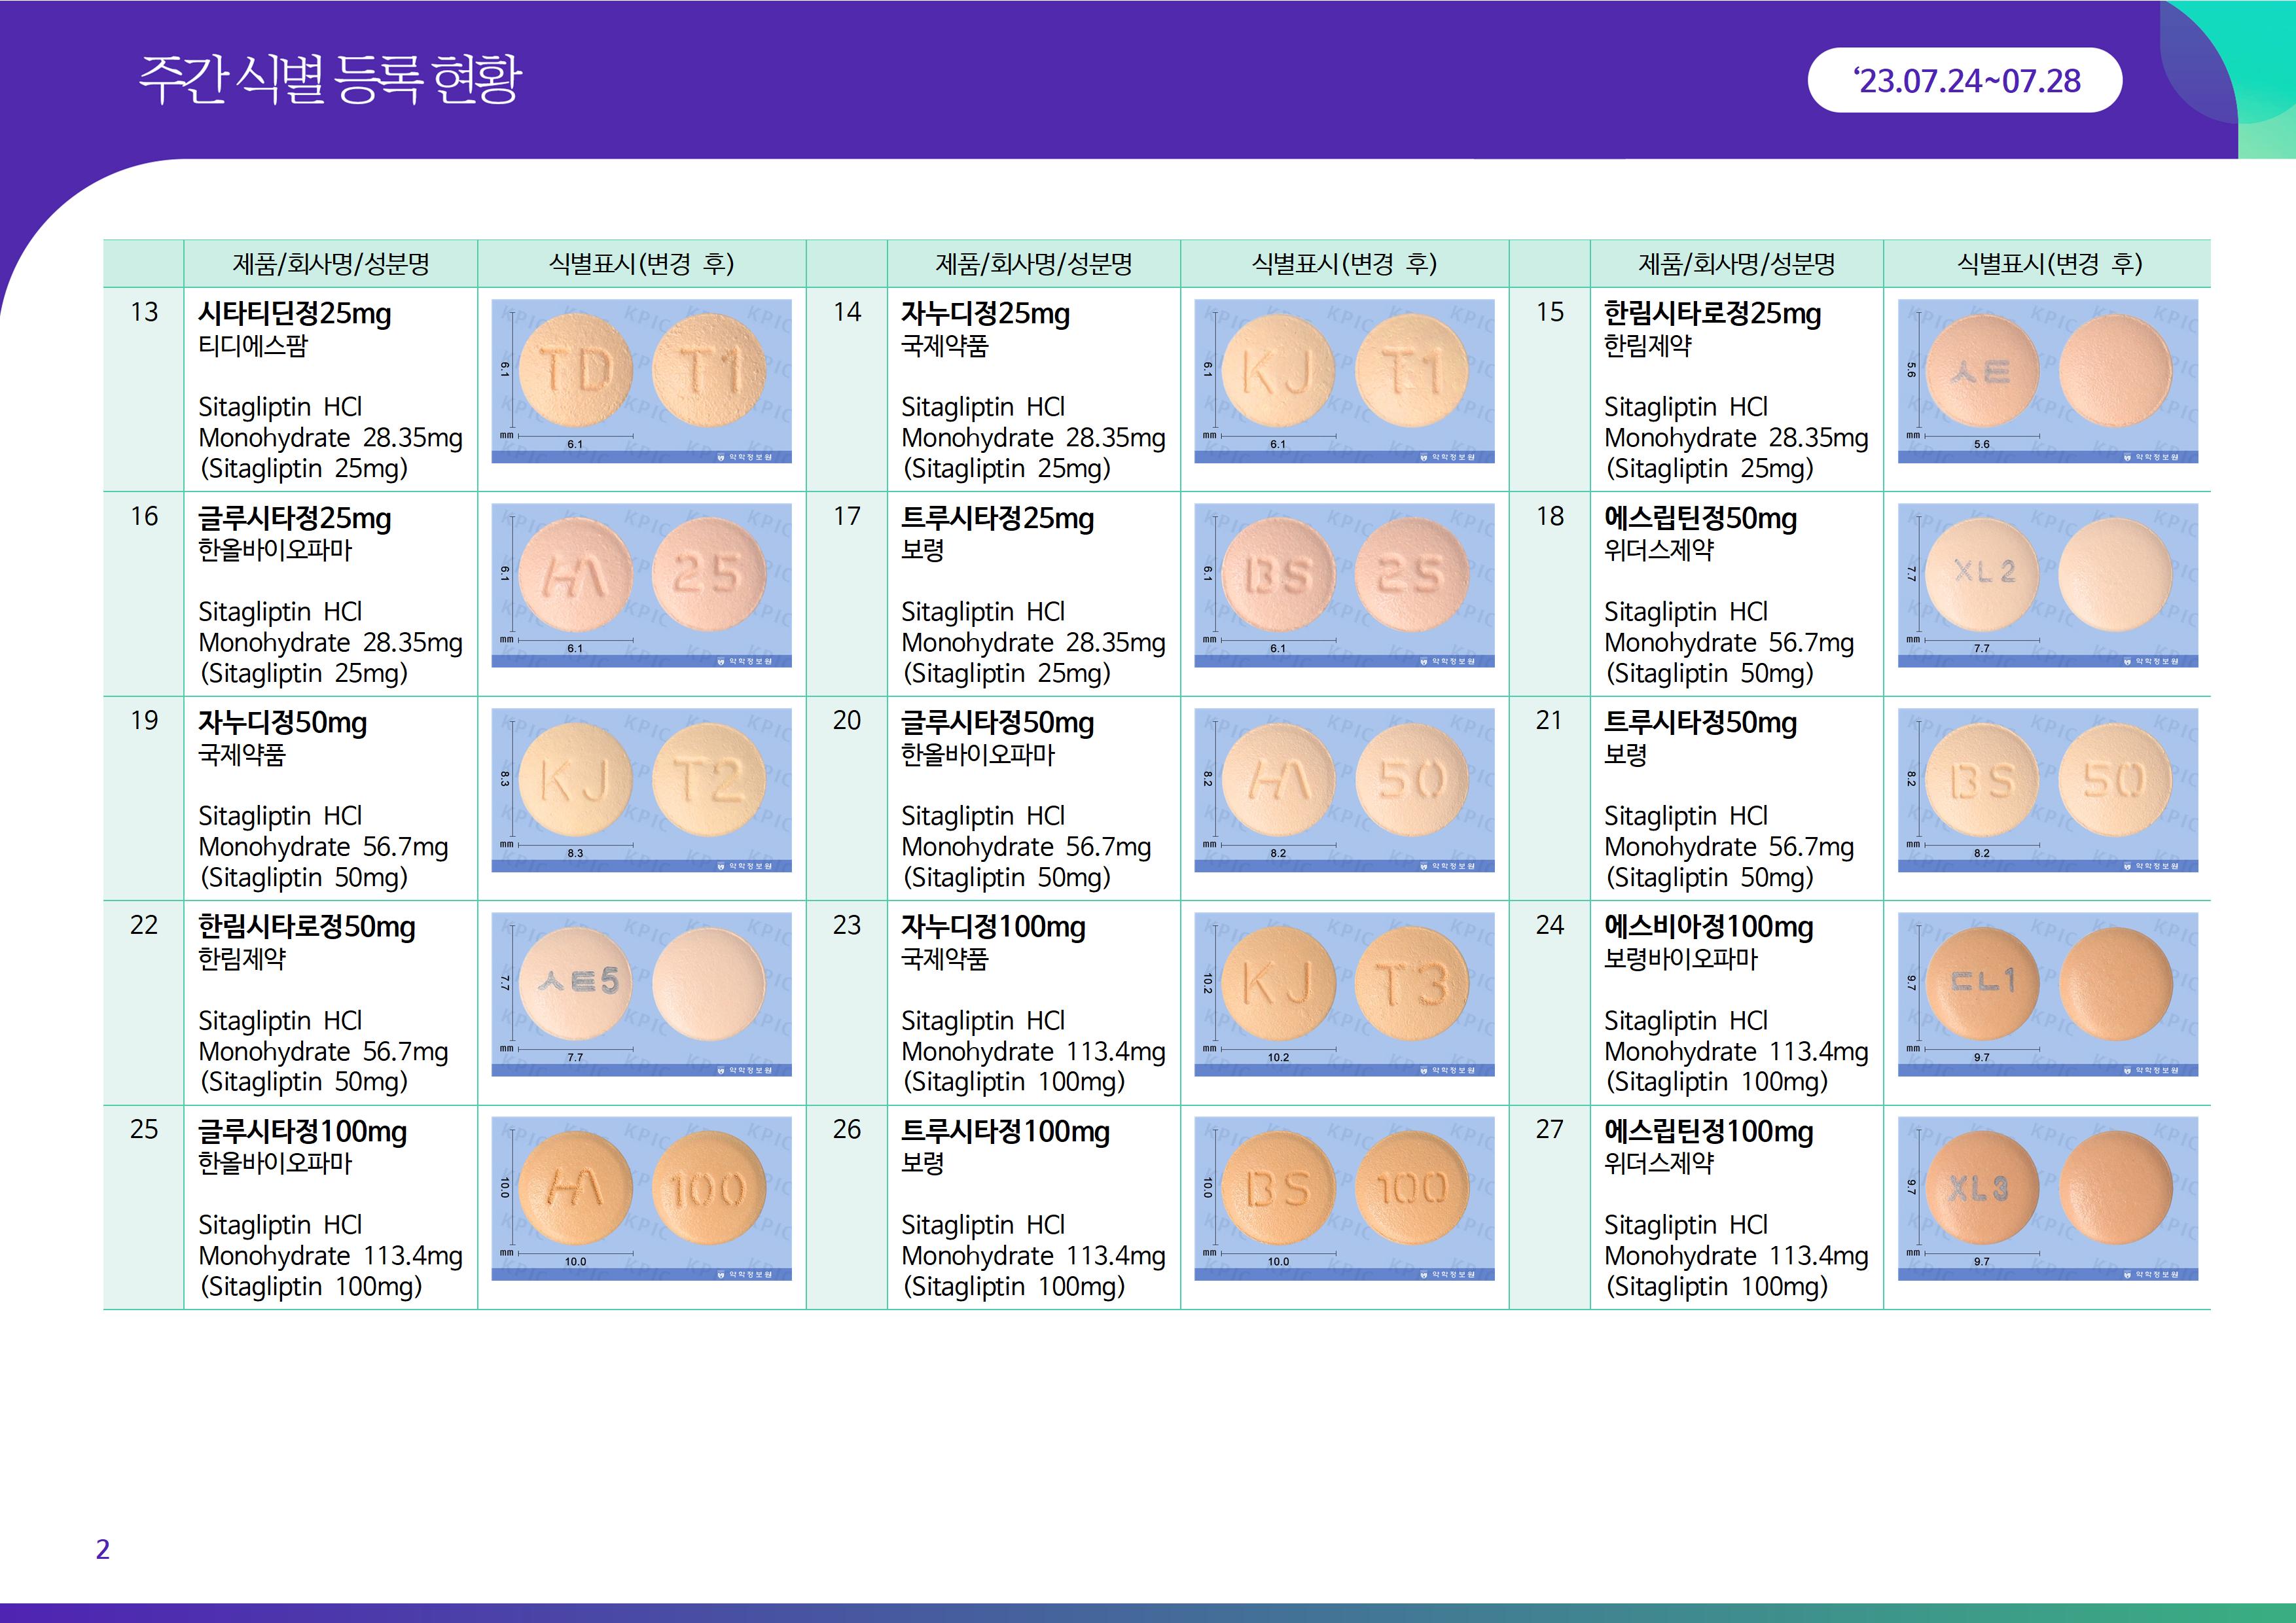
Task: Click the first 제품/회사명/성분명 column header
Action: [330, 264]
